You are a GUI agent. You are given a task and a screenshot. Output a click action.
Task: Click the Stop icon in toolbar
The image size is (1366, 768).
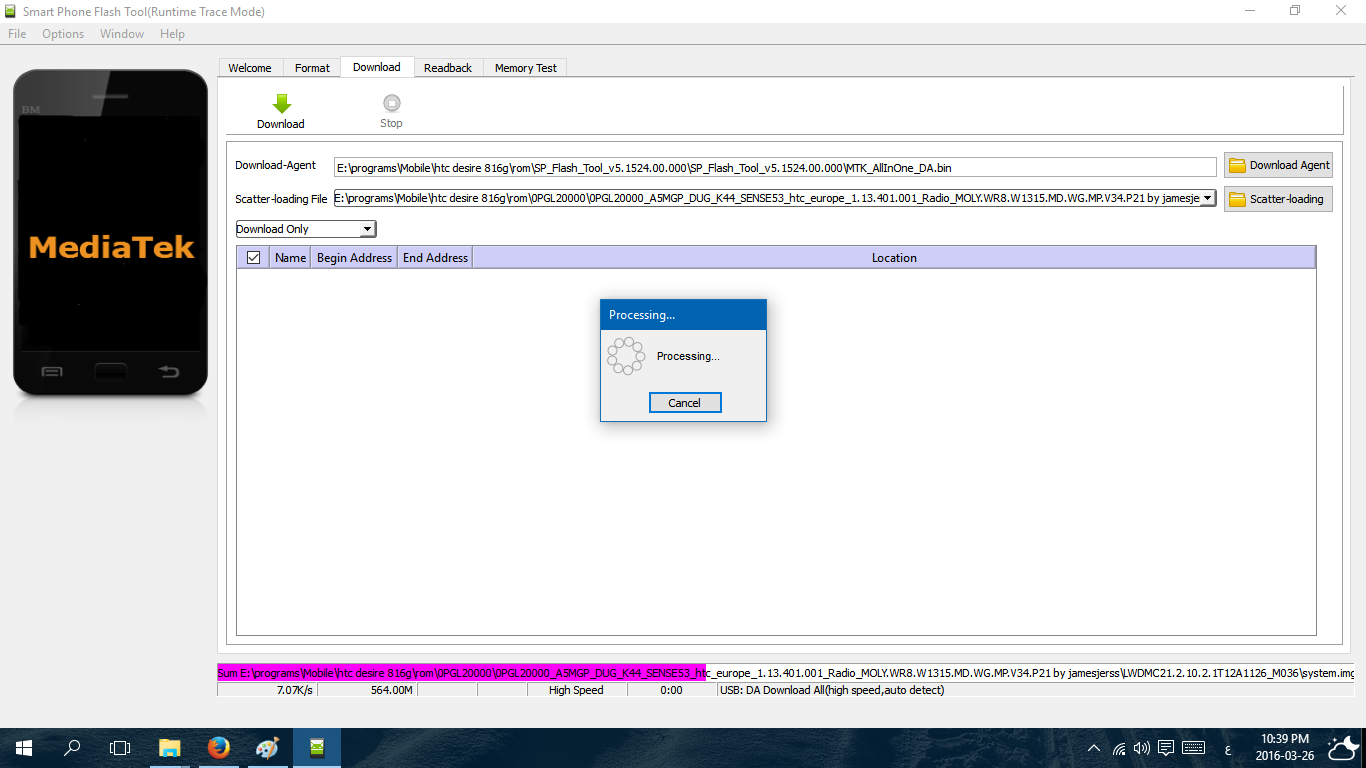(x=391, y=103)
